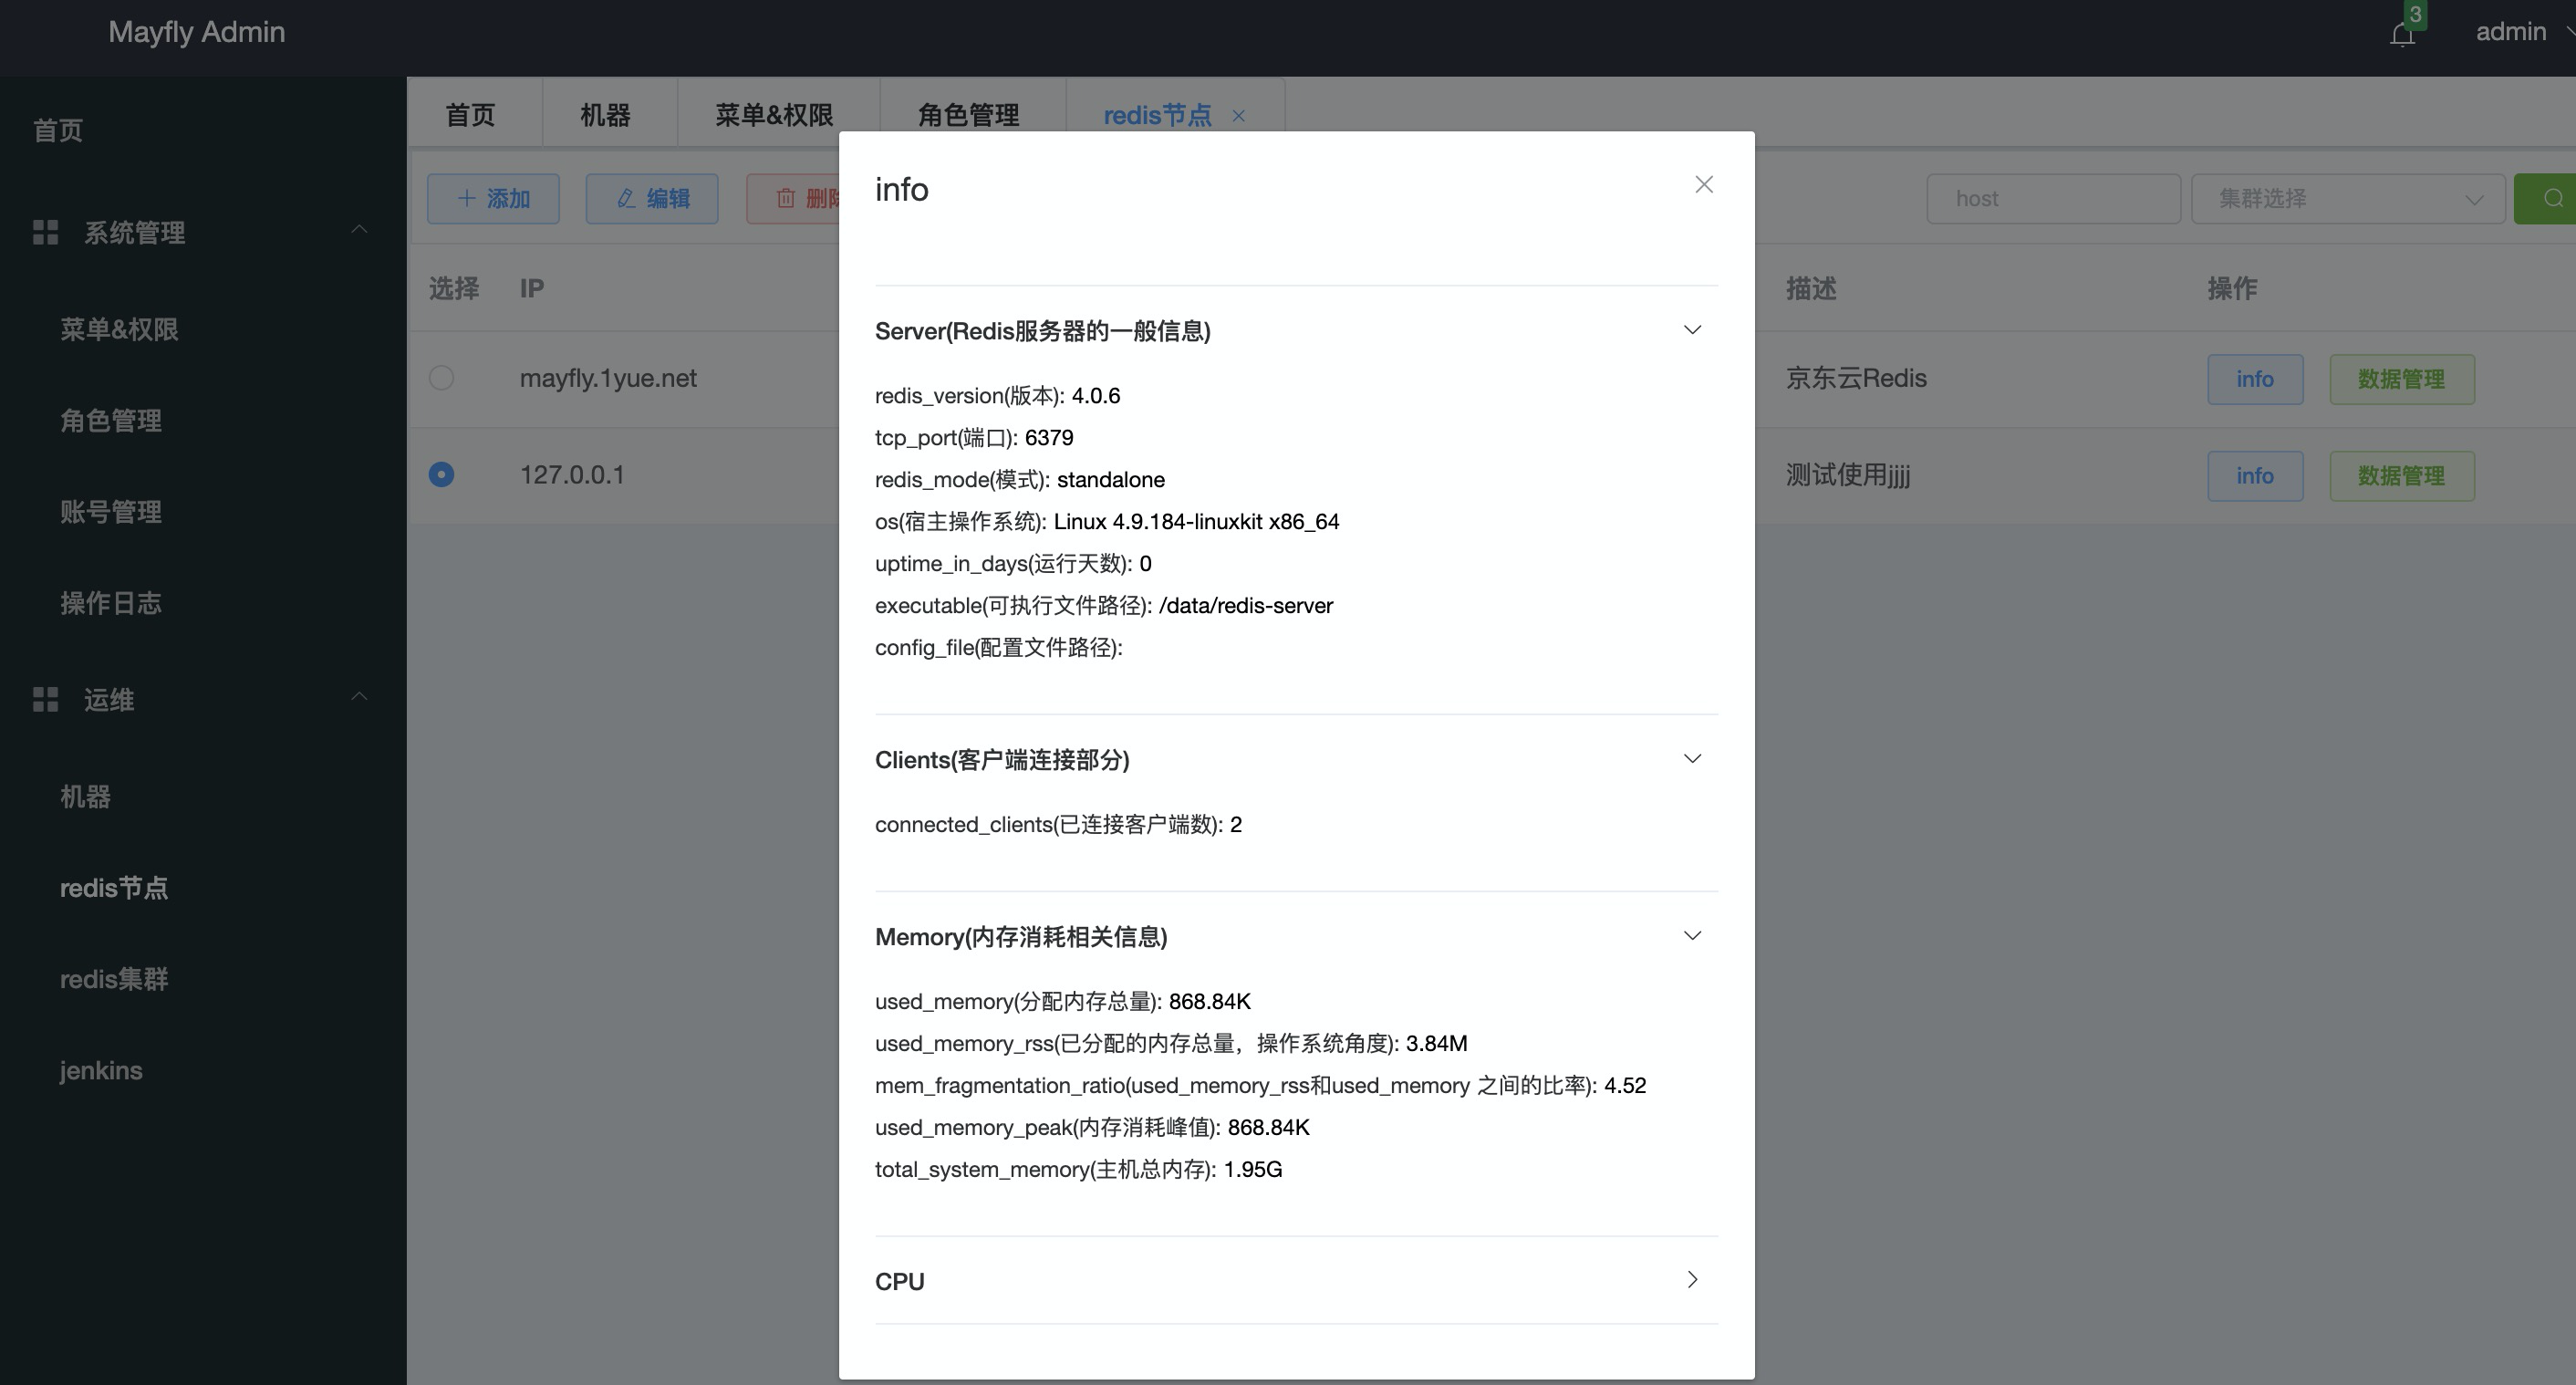Open the notification bell icon
The height and width of the screenshot is (1385, 2576).
(x=2402, y=35)
